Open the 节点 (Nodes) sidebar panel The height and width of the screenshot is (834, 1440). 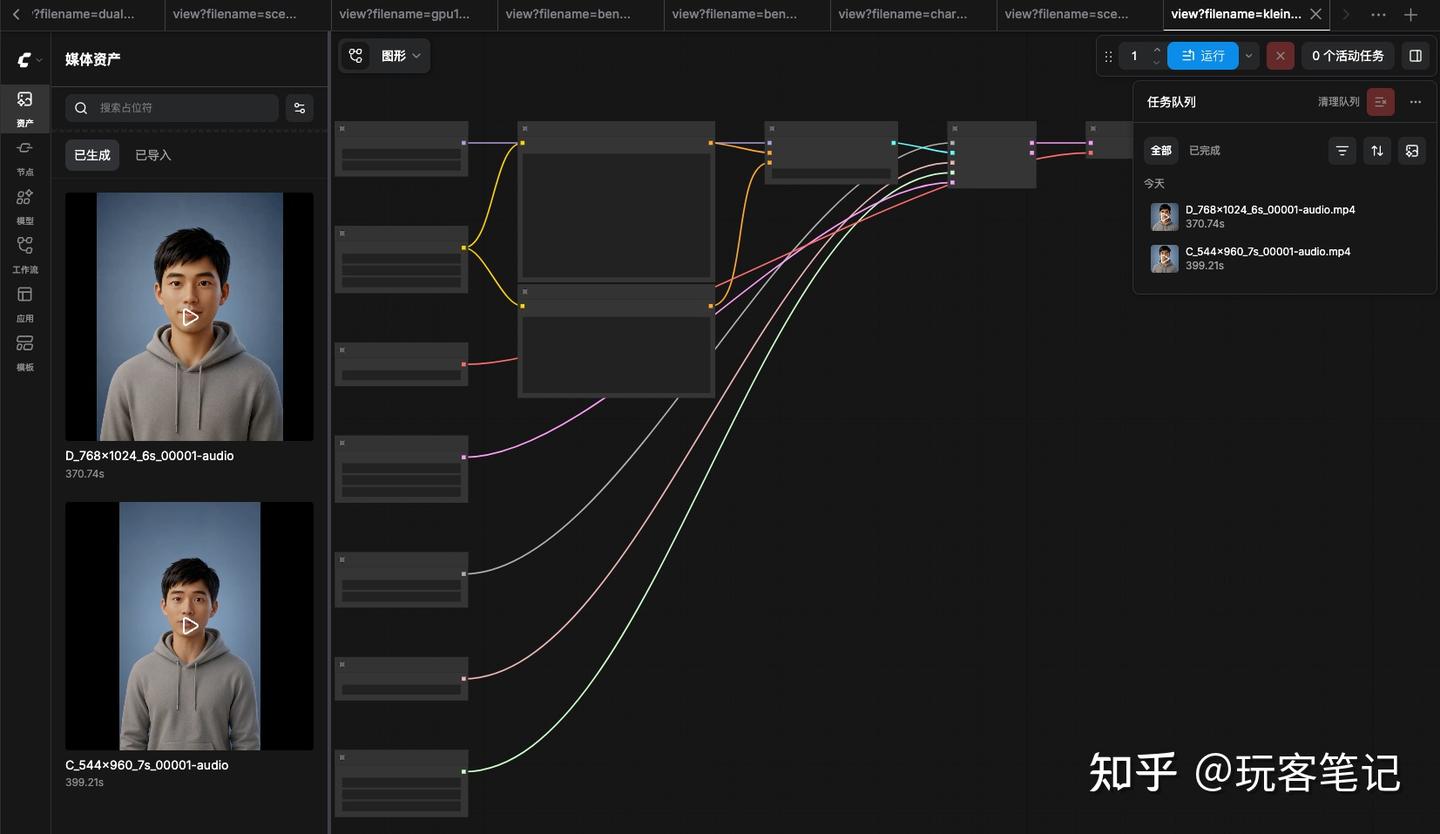(25, 157)
